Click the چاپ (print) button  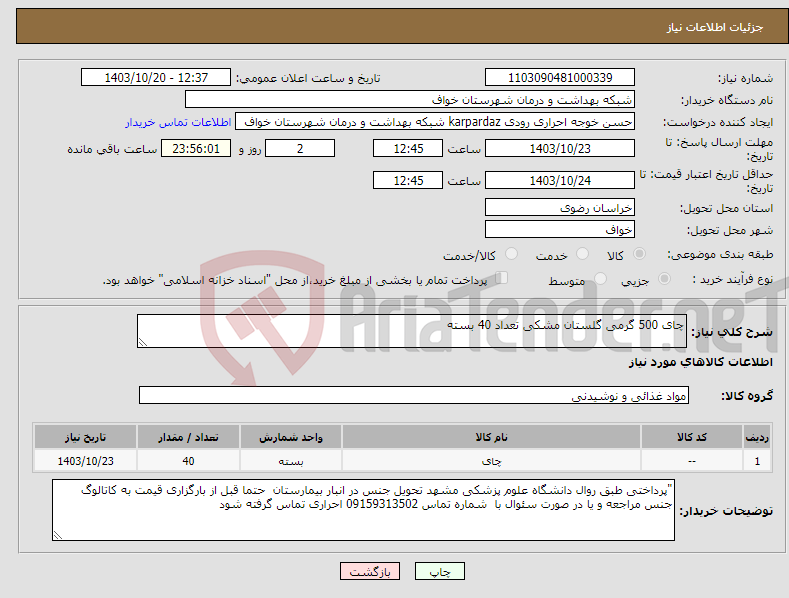[439, 571]
